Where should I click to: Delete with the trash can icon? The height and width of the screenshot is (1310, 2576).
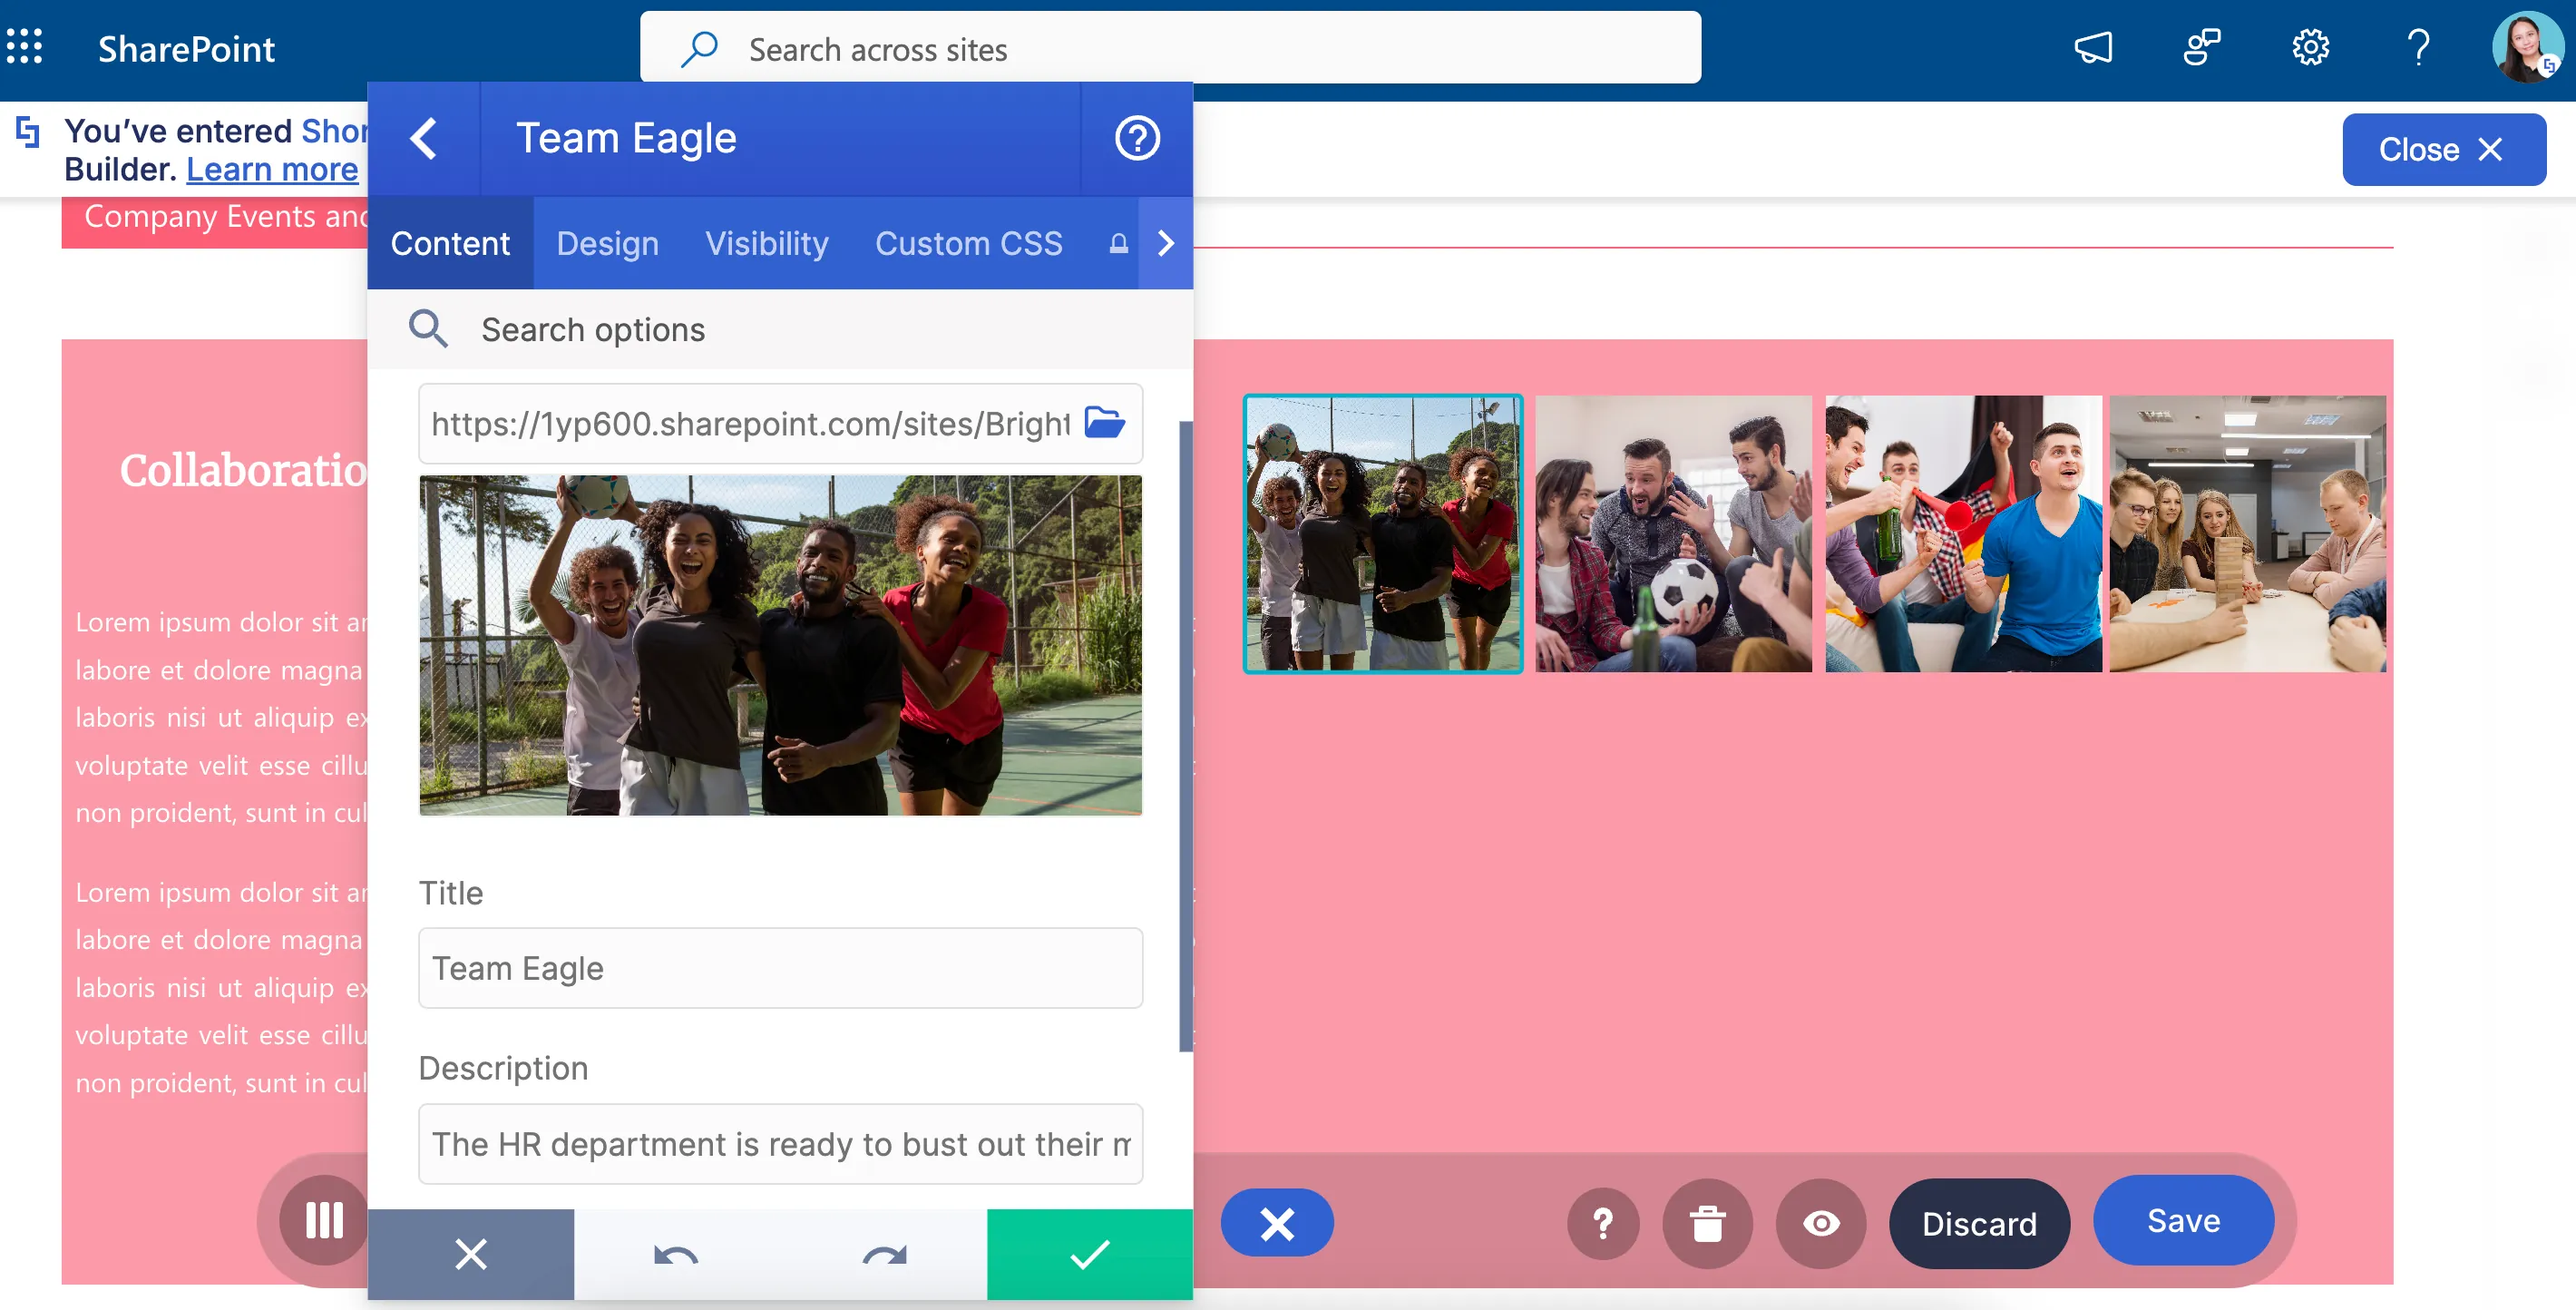(1708, 1223)
